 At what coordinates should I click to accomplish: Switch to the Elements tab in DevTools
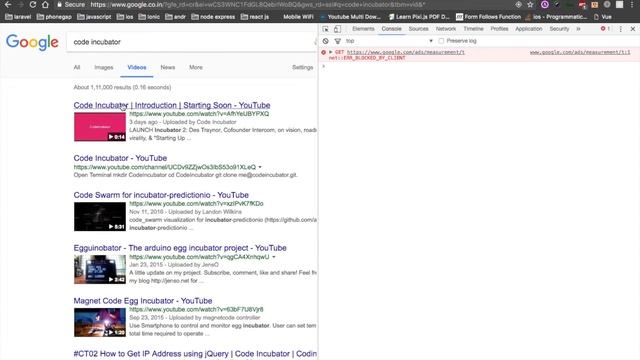tap(363, 29)
